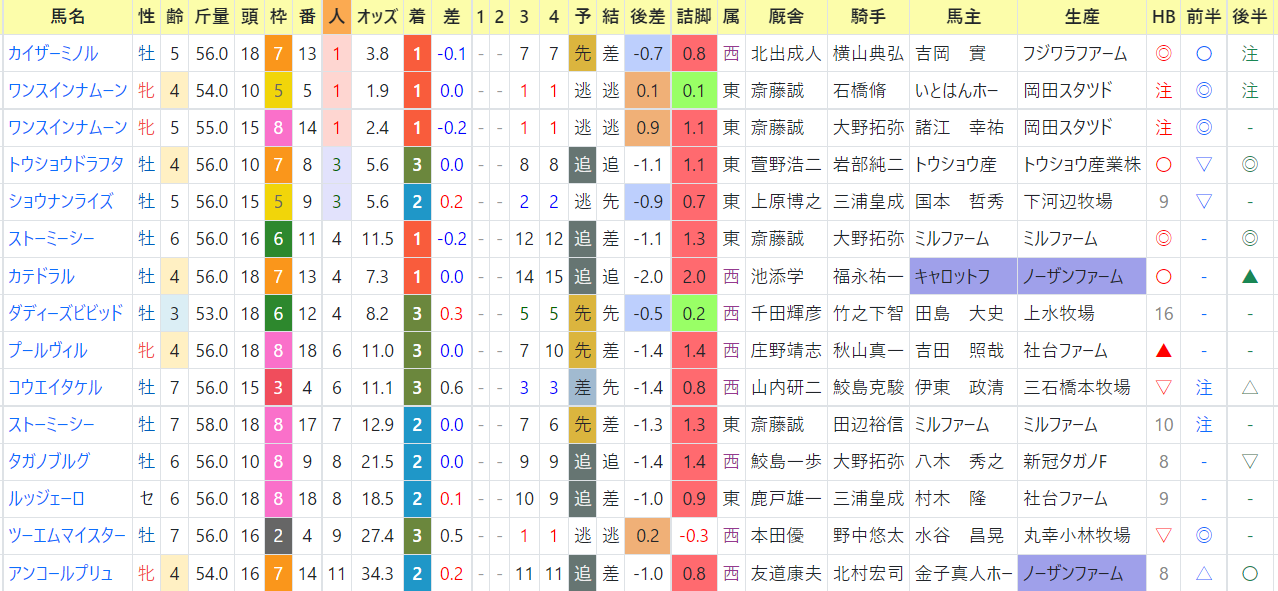Click odds value 34.3
Screen dimensions: 1278x591
[x=377, y=572]
